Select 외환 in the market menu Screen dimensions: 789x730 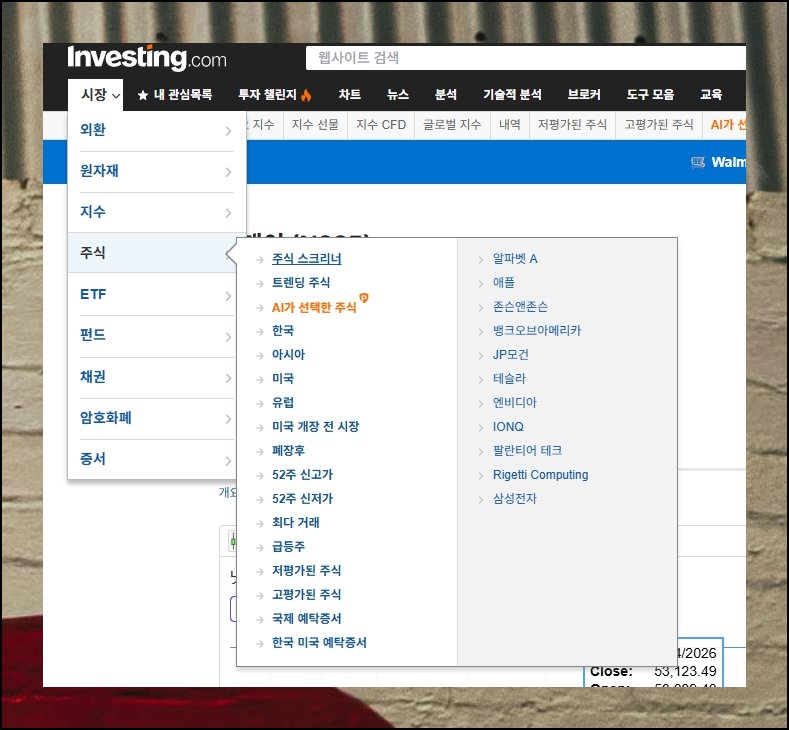click(x=93, y=130)
